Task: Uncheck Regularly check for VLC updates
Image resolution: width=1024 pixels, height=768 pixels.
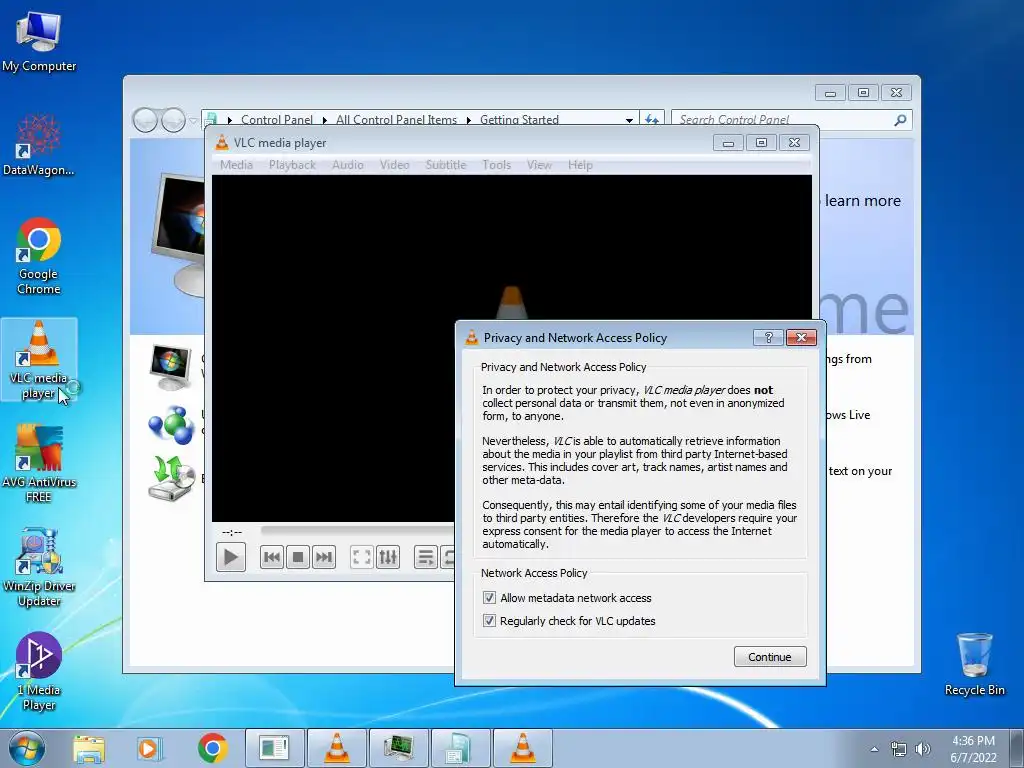Action: [489, 620]
